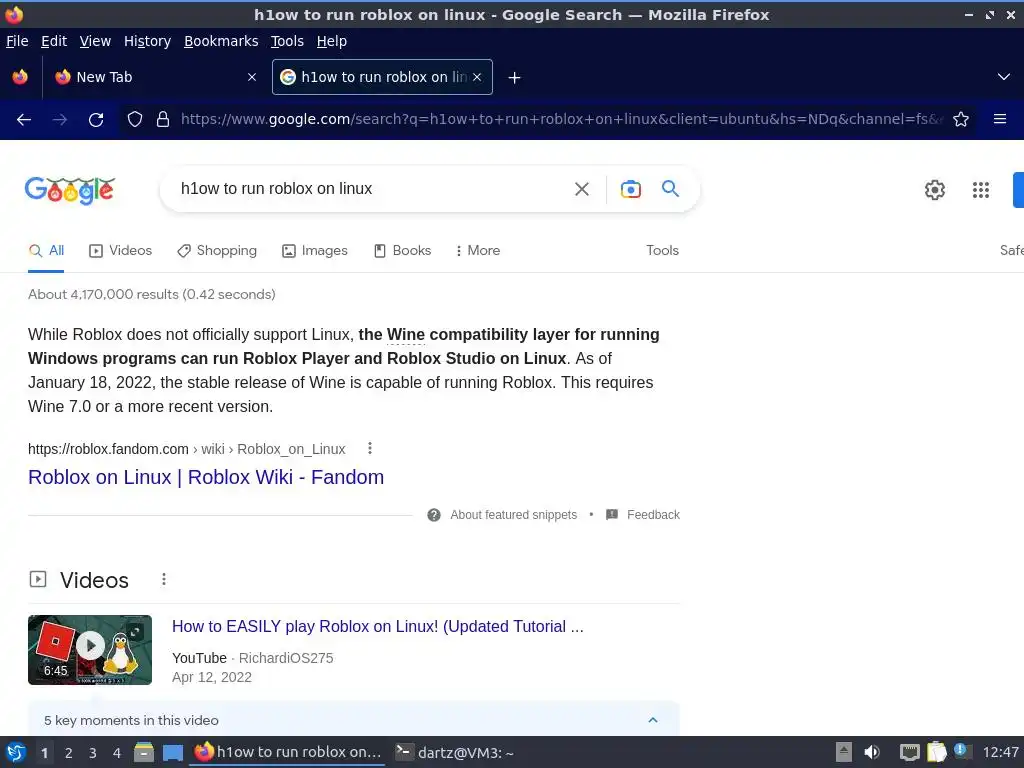Adjust volume from system tray
The height and width of the screenshot is (768, 1024).
[x=872, y=752]
